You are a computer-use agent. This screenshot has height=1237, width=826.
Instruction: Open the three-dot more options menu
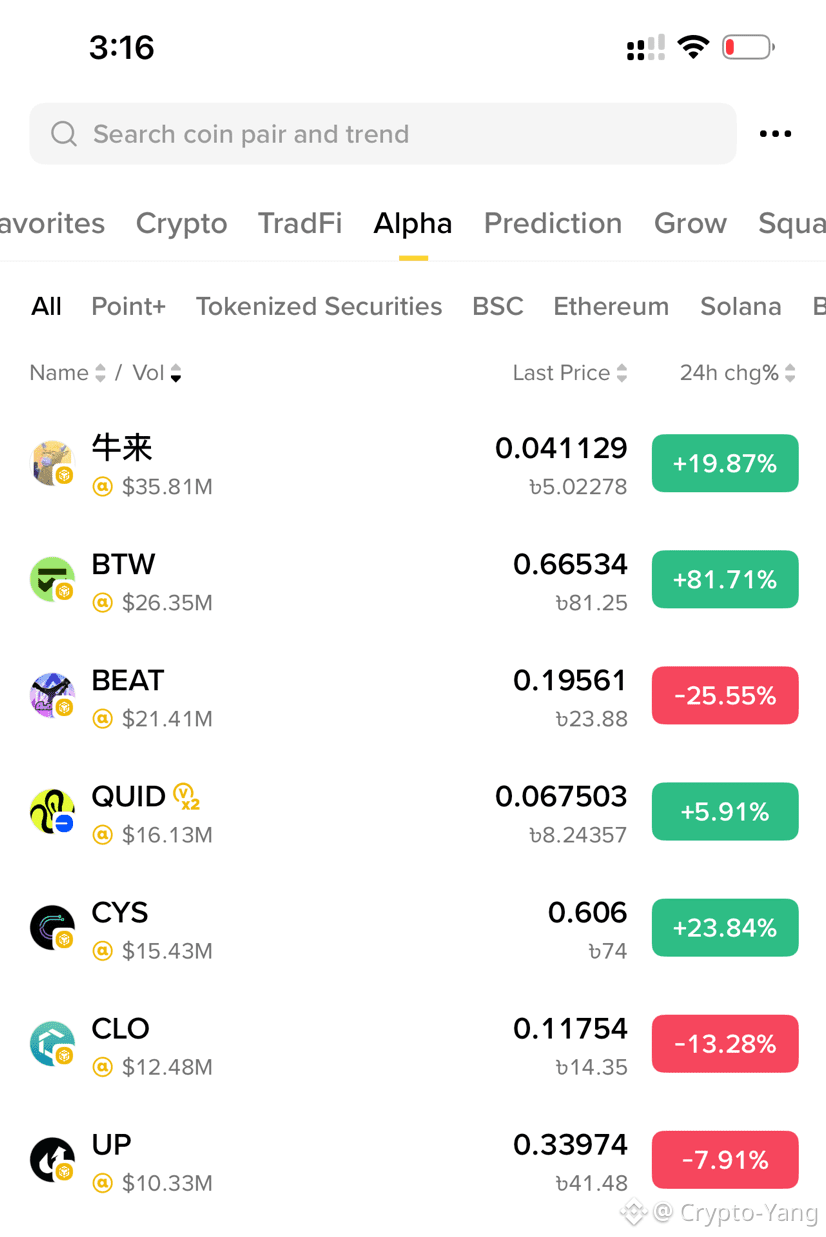[775, 134]
